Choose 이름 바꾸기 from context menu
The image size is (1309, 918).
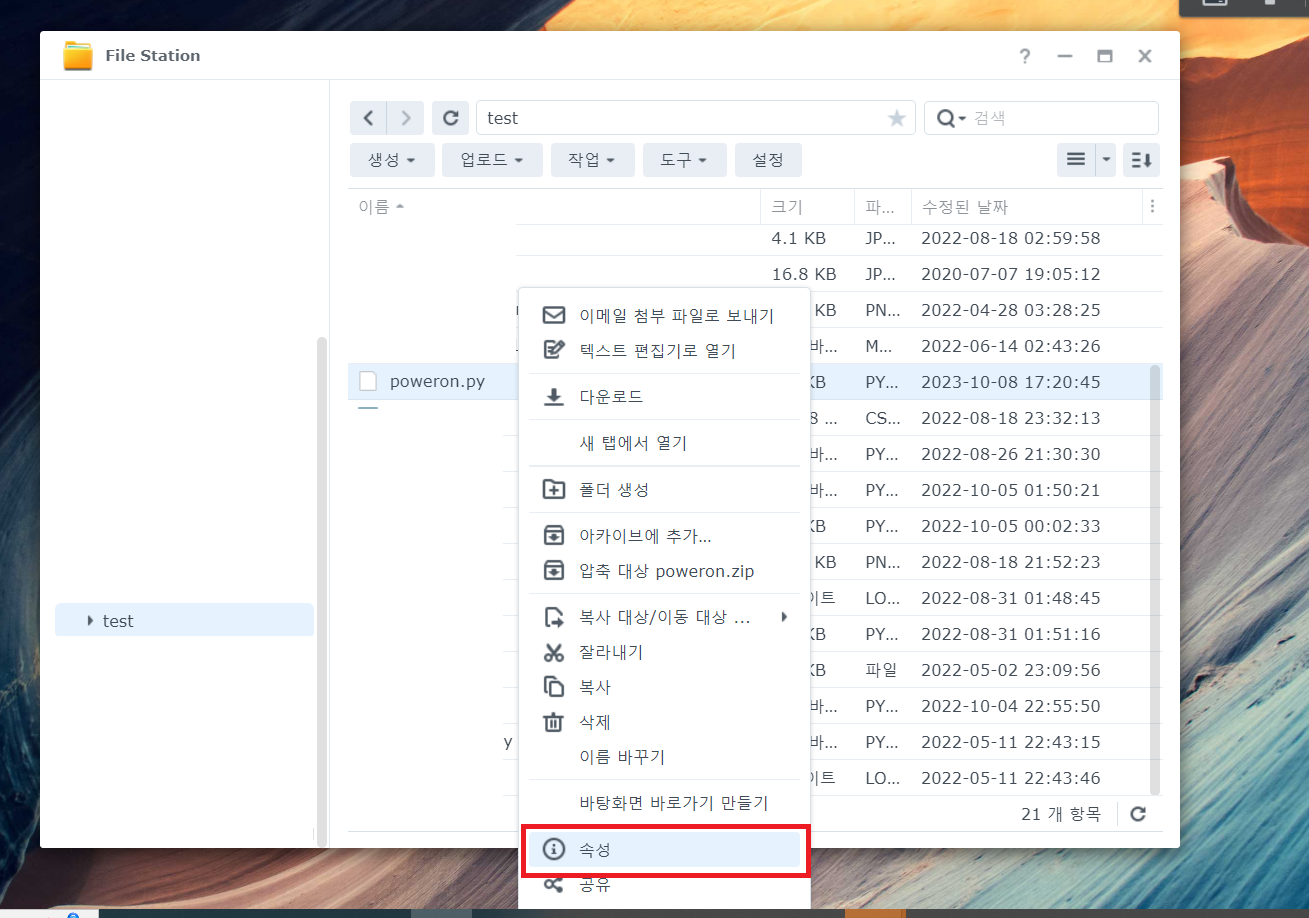[x=664, y=757]
